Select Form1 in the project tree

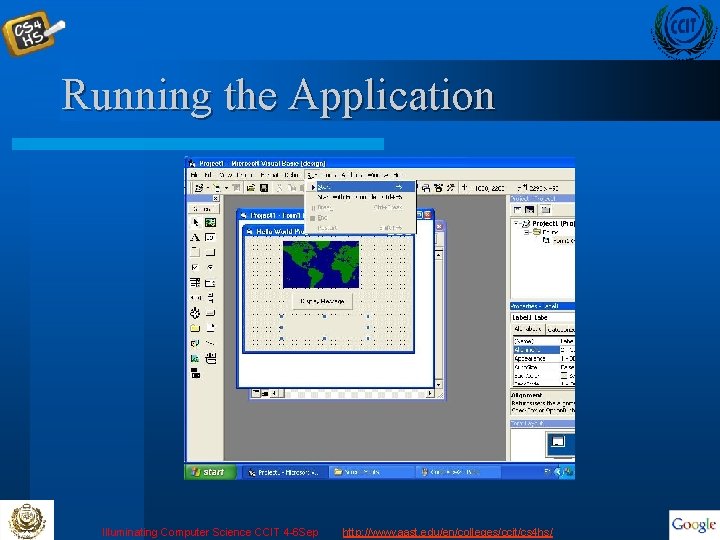click(558, 240)
